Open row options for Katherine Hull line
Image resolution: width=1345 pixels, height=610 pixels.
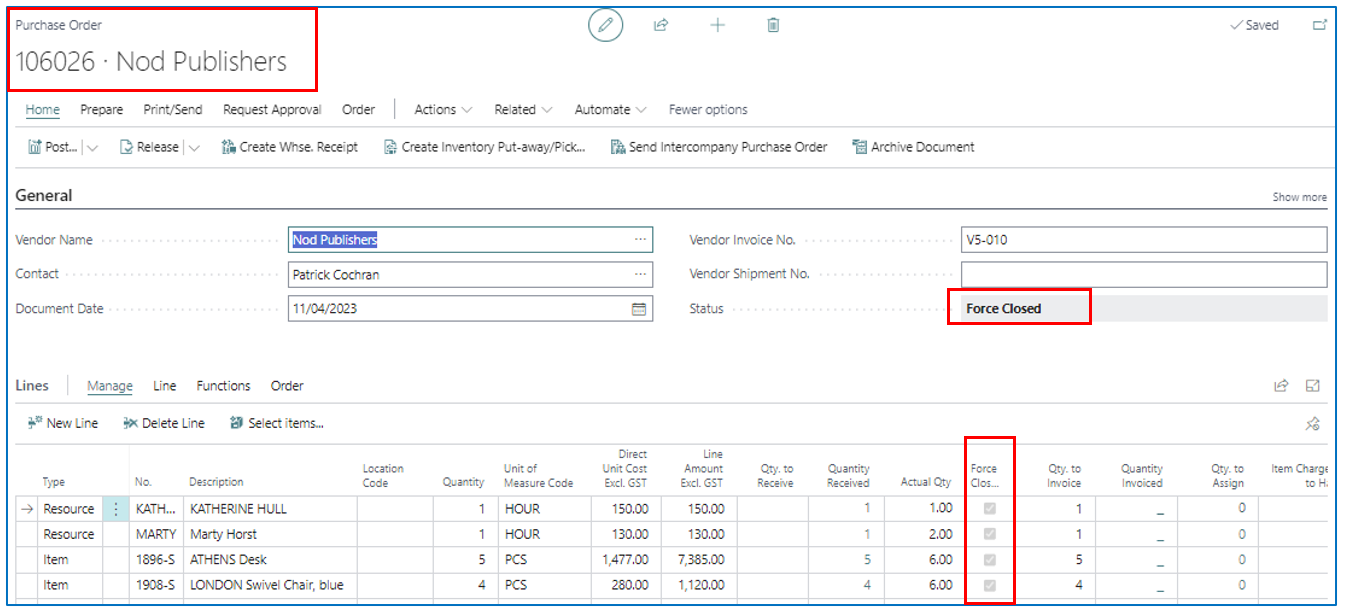click(x=116, y=509)
